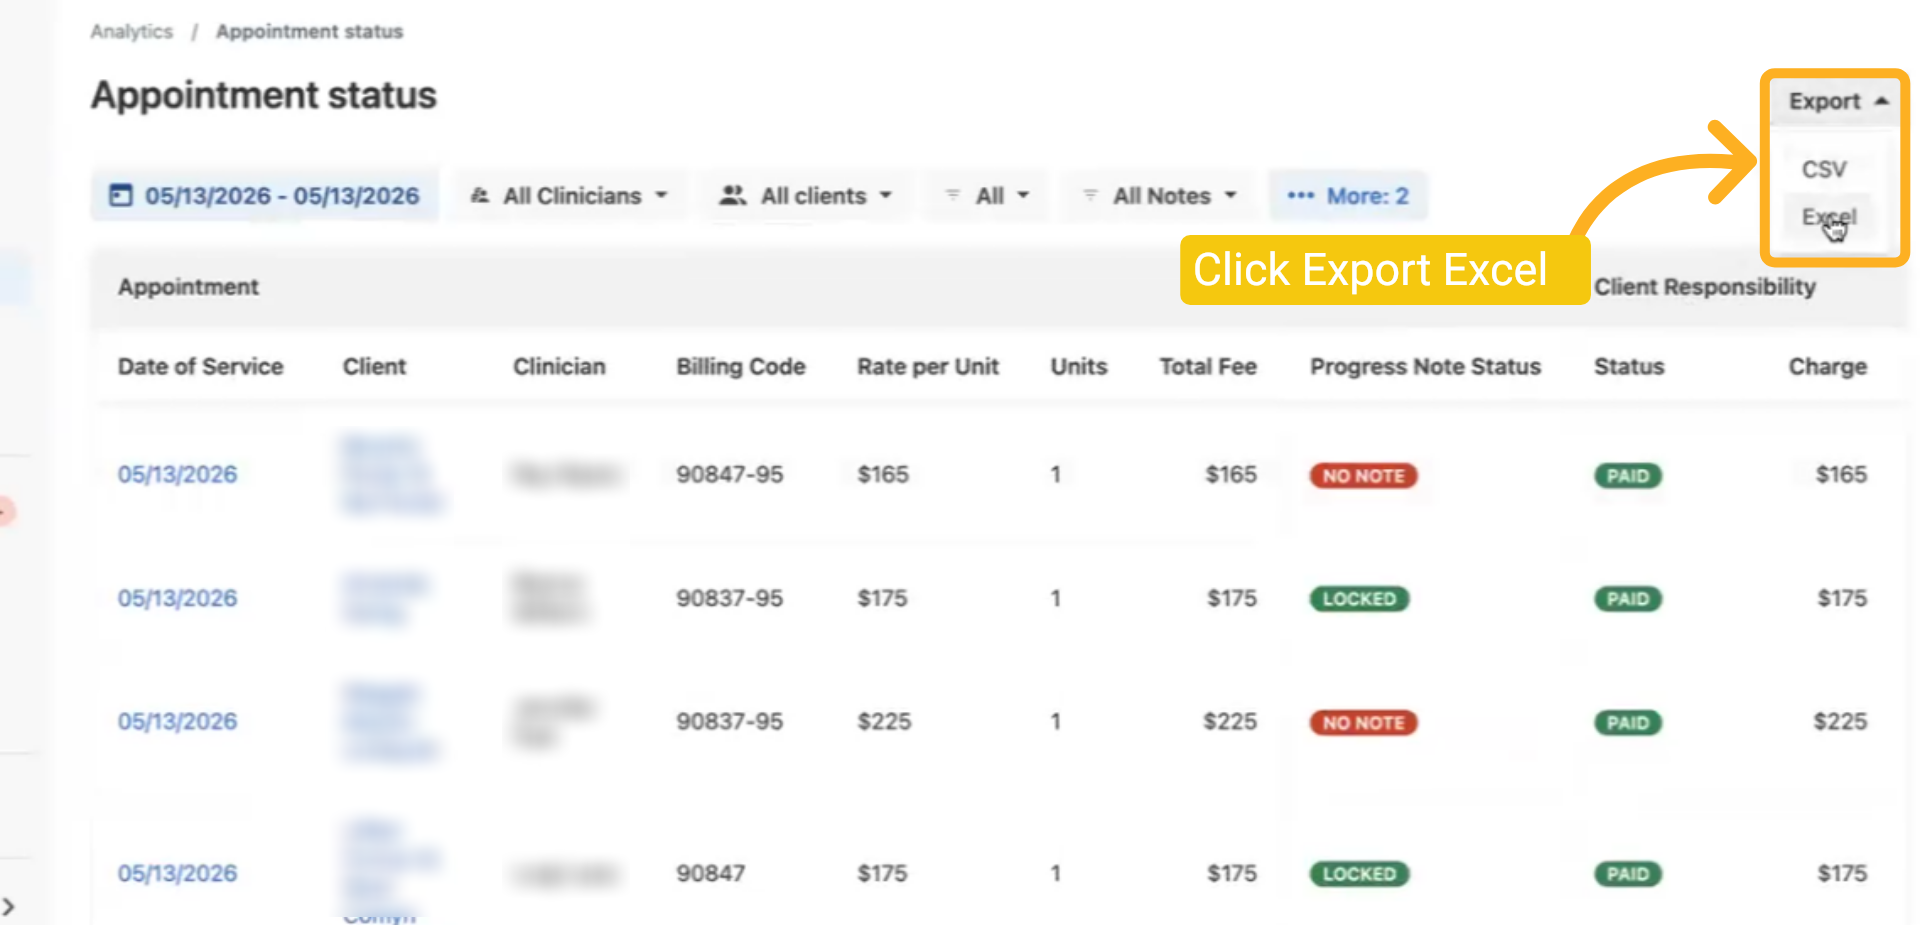1920x925 pixels.
Task: Click the three-dots icon in More
Action: (1300, 196)
